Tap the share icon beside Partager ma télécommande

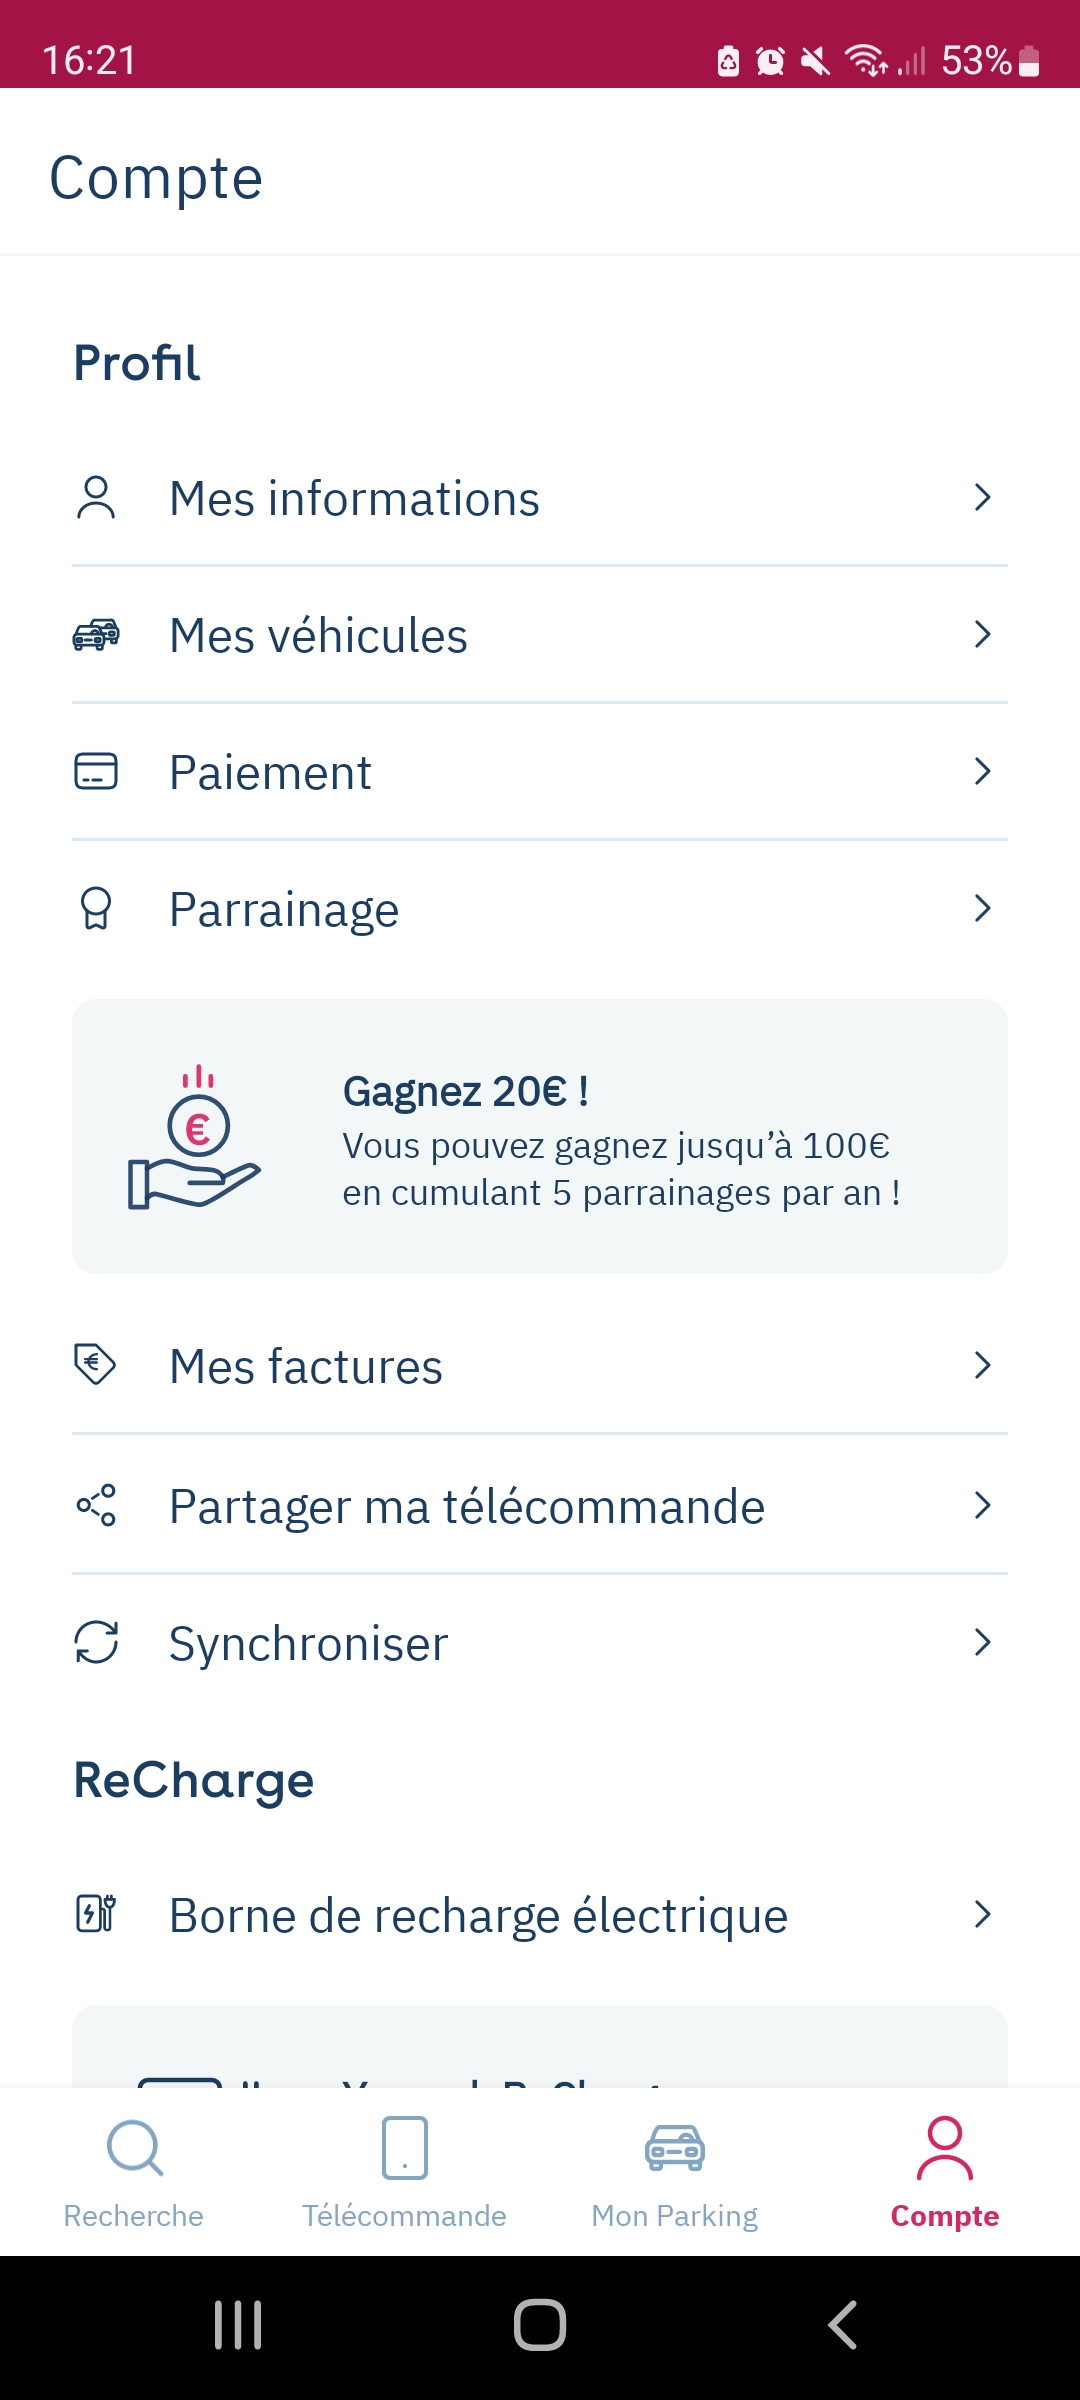(x=96, y=1505)
